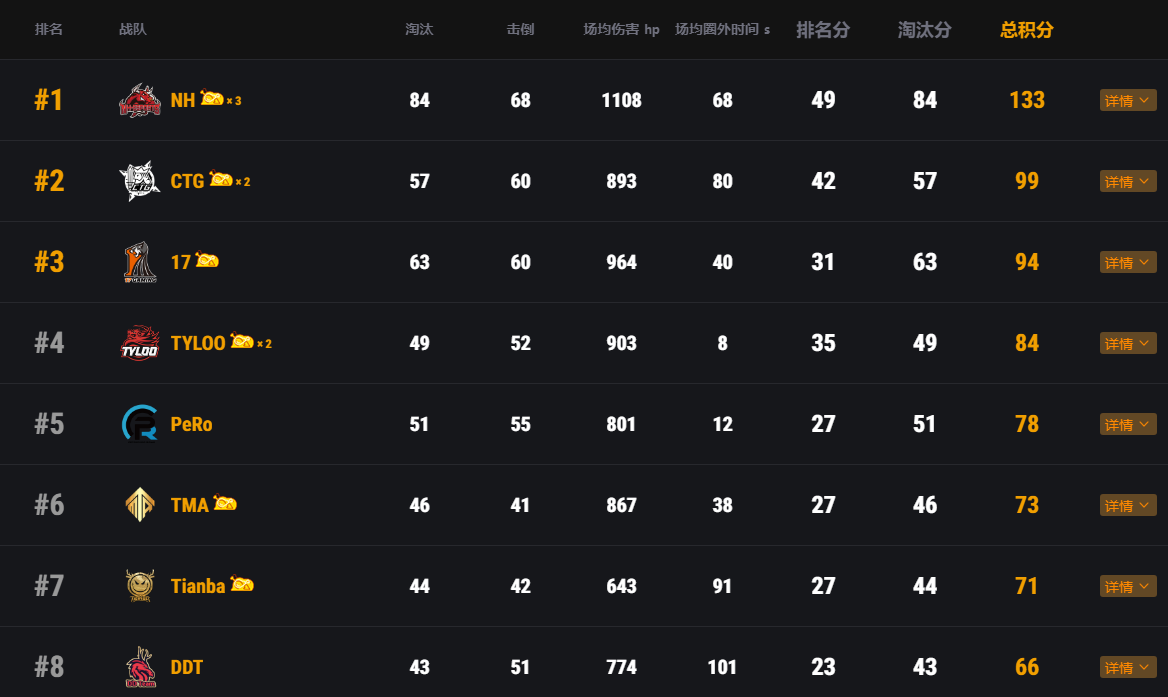Click the NH team logo
Image resolution: width=1168 pixels, height=697 pixels.
[x=139, y=100]
